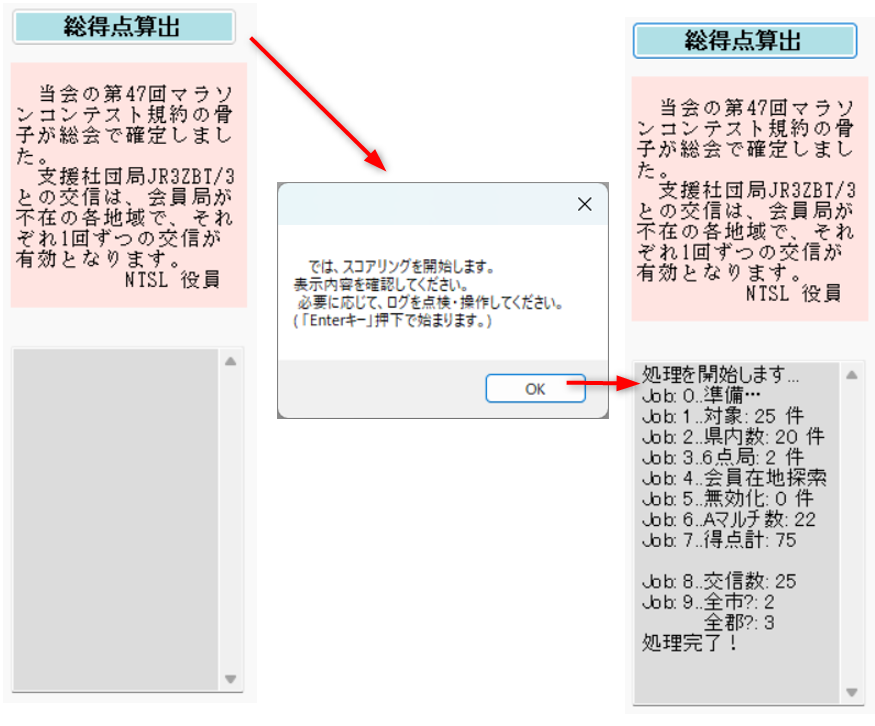Select the Job 8 交信数: 25 line
The width and height of the screenshot is (875, 726).
(x=718, y=582)
